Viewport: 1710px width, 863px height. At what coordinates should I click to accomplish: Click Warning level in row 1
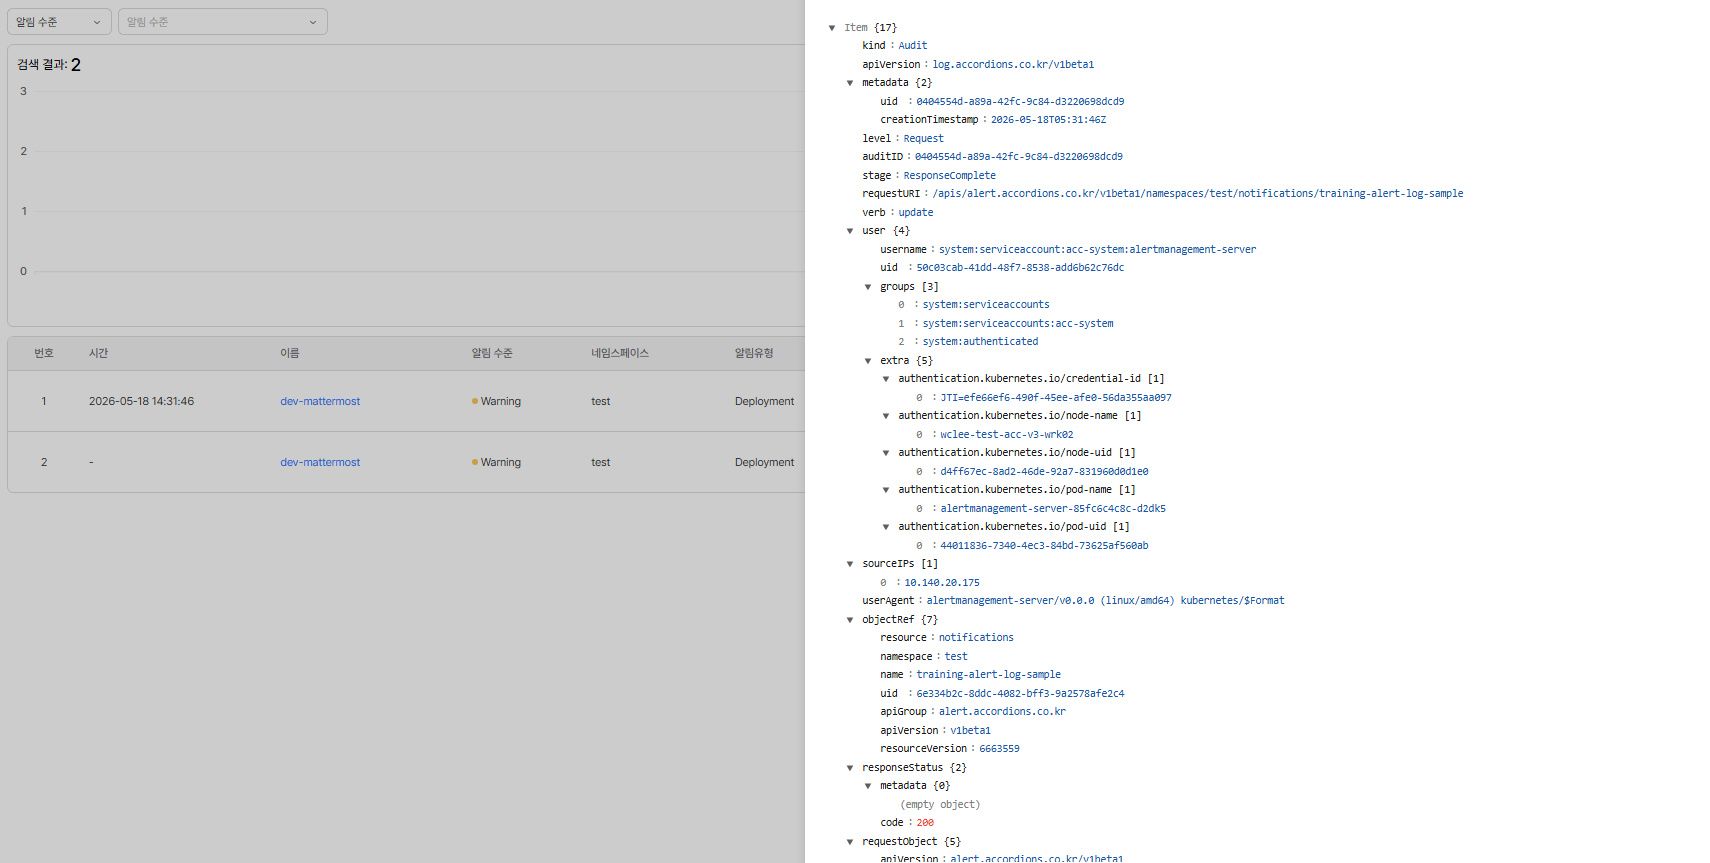(x=496, y=401)
